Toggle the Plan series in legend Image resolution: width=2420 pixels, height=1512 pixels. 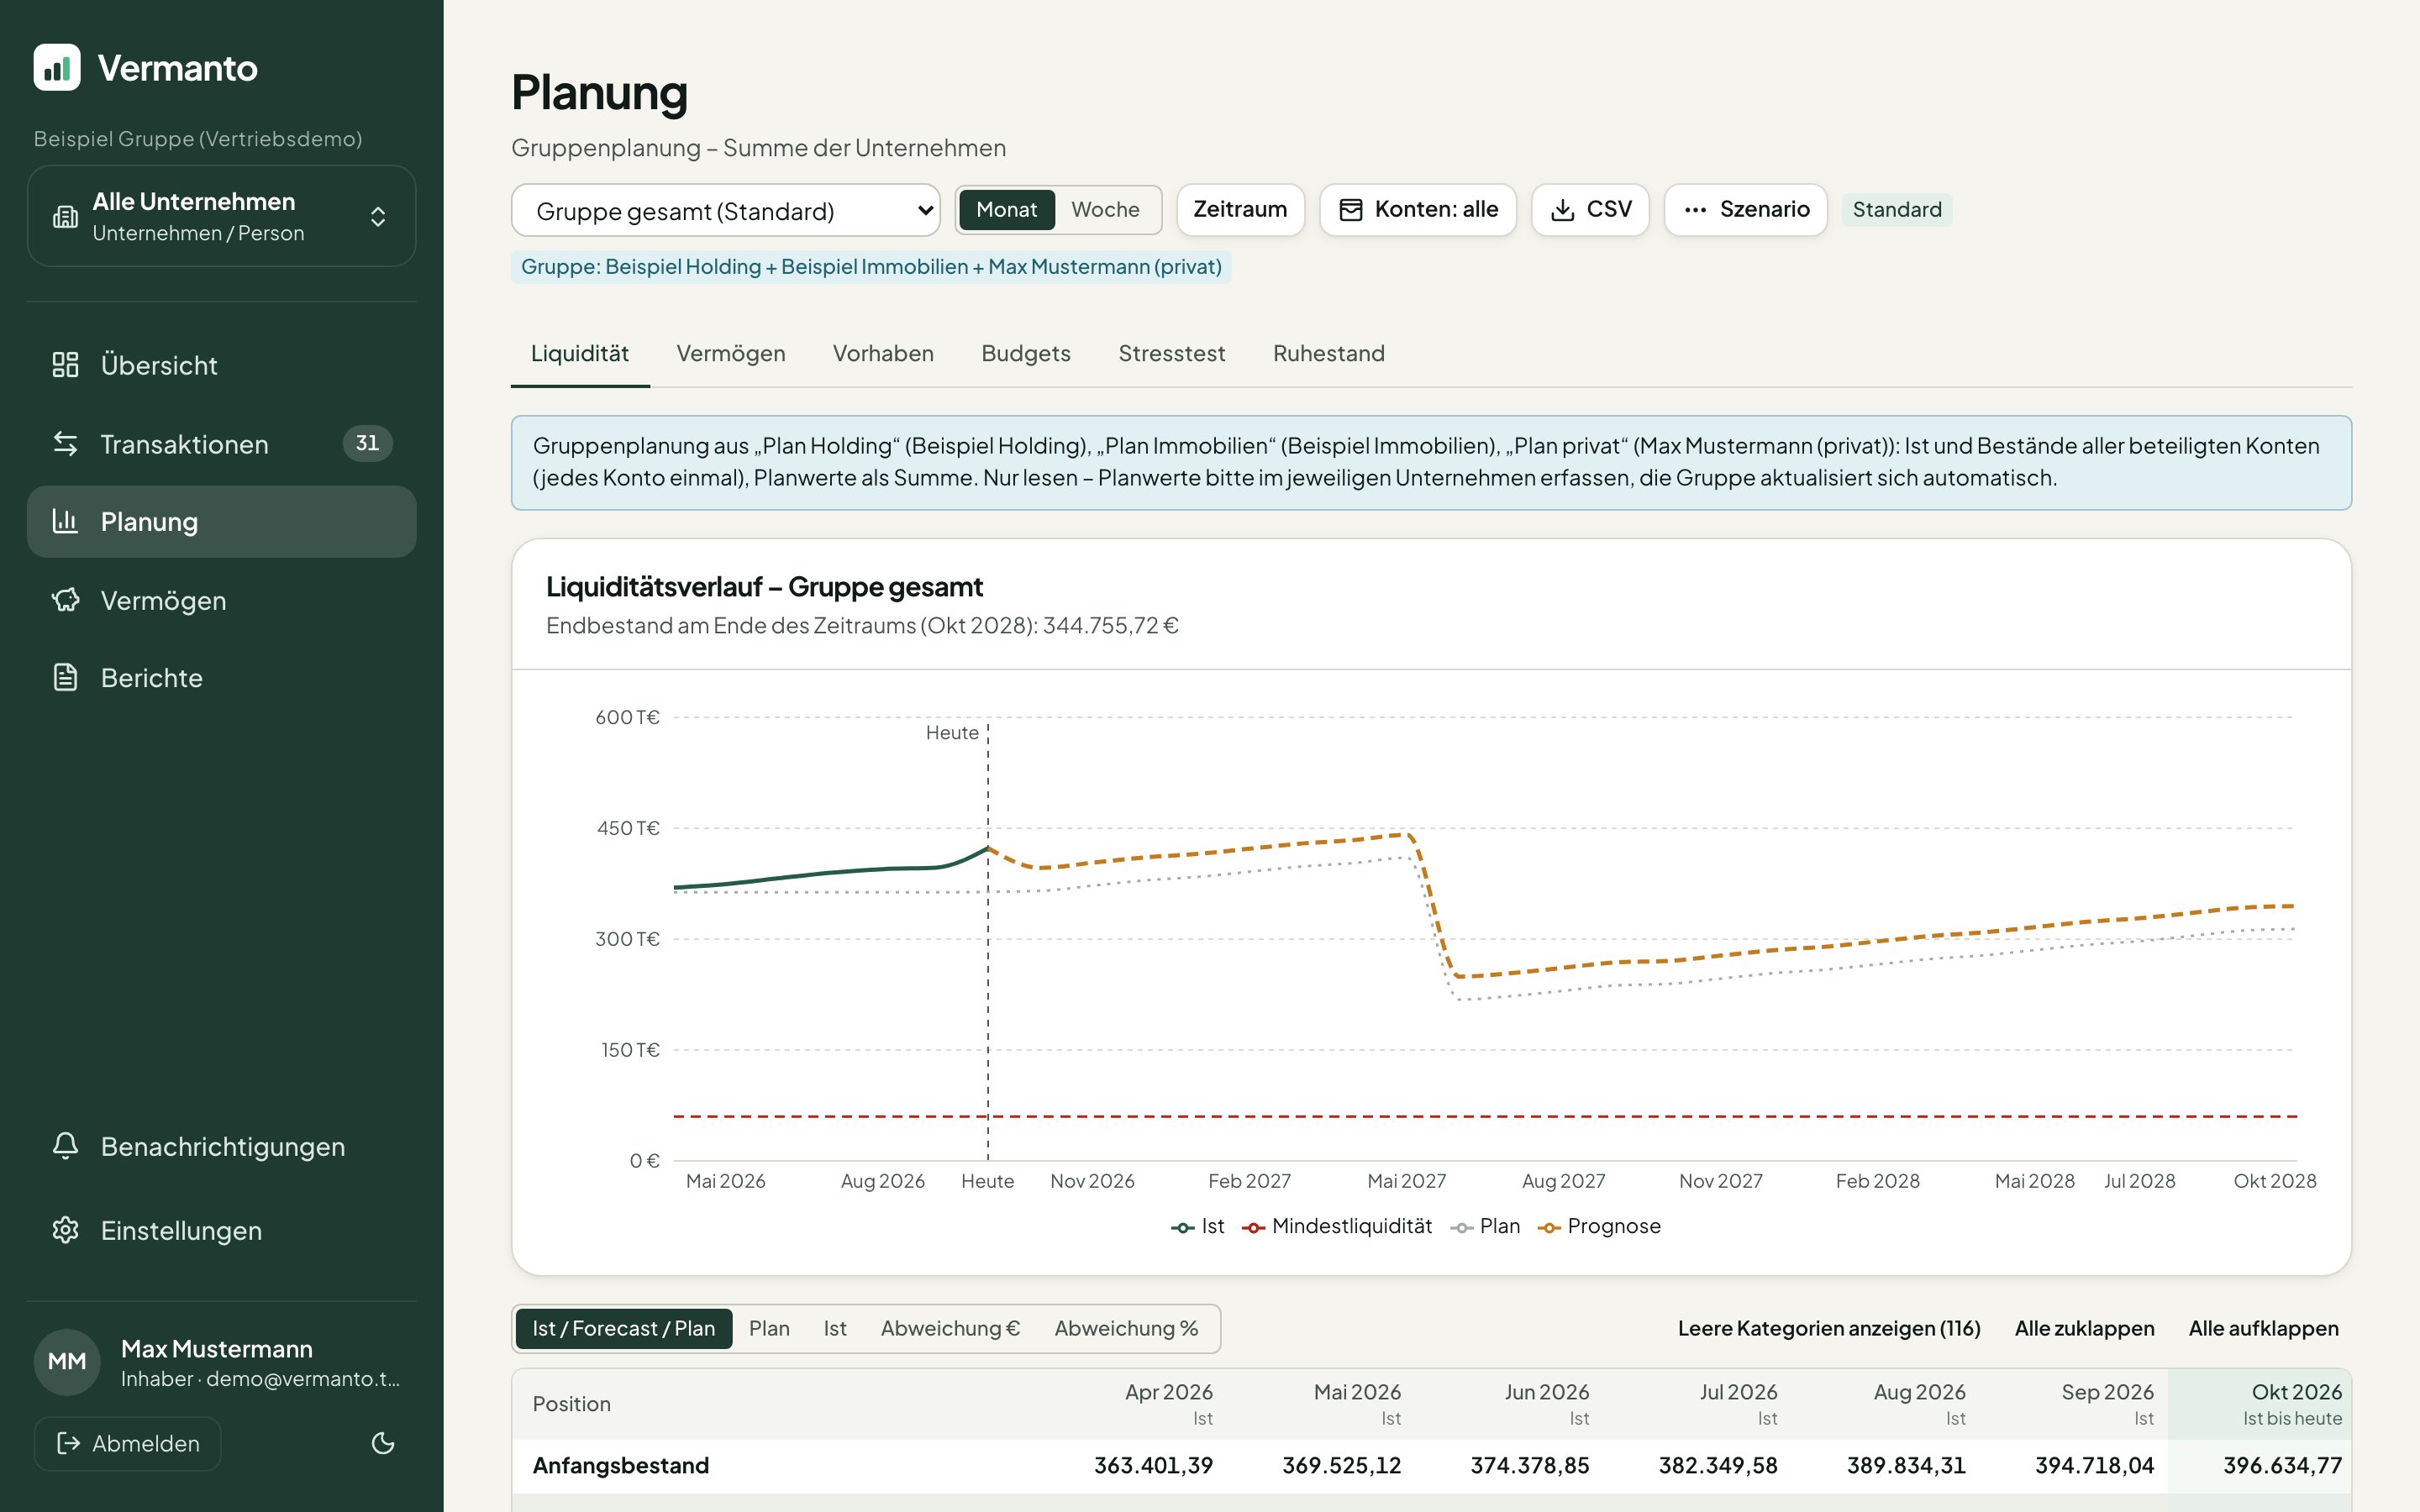[1485, 1226]
